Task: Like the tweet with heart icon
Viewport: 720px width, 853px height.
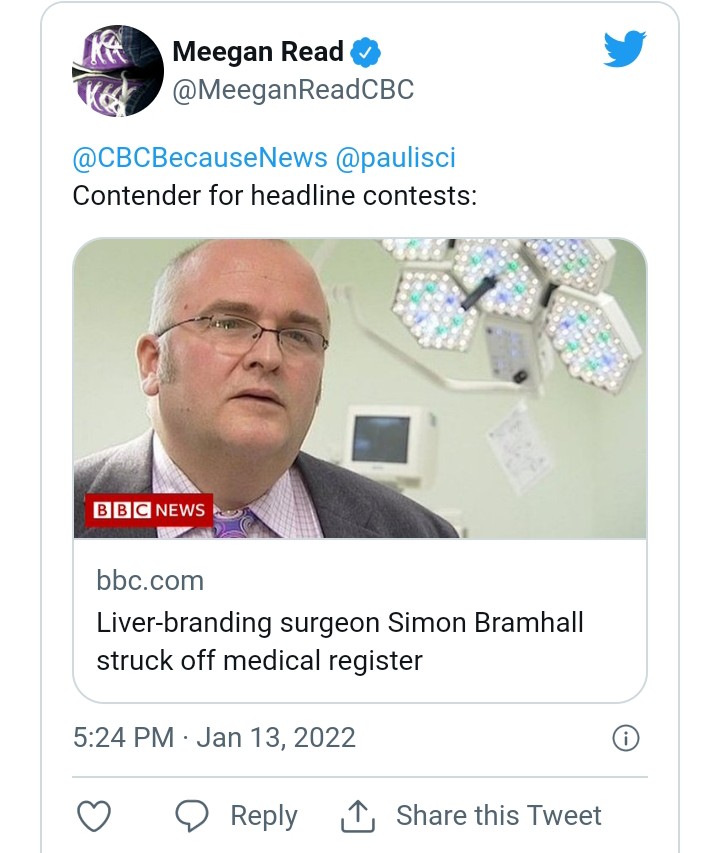Action: point(94,816)
